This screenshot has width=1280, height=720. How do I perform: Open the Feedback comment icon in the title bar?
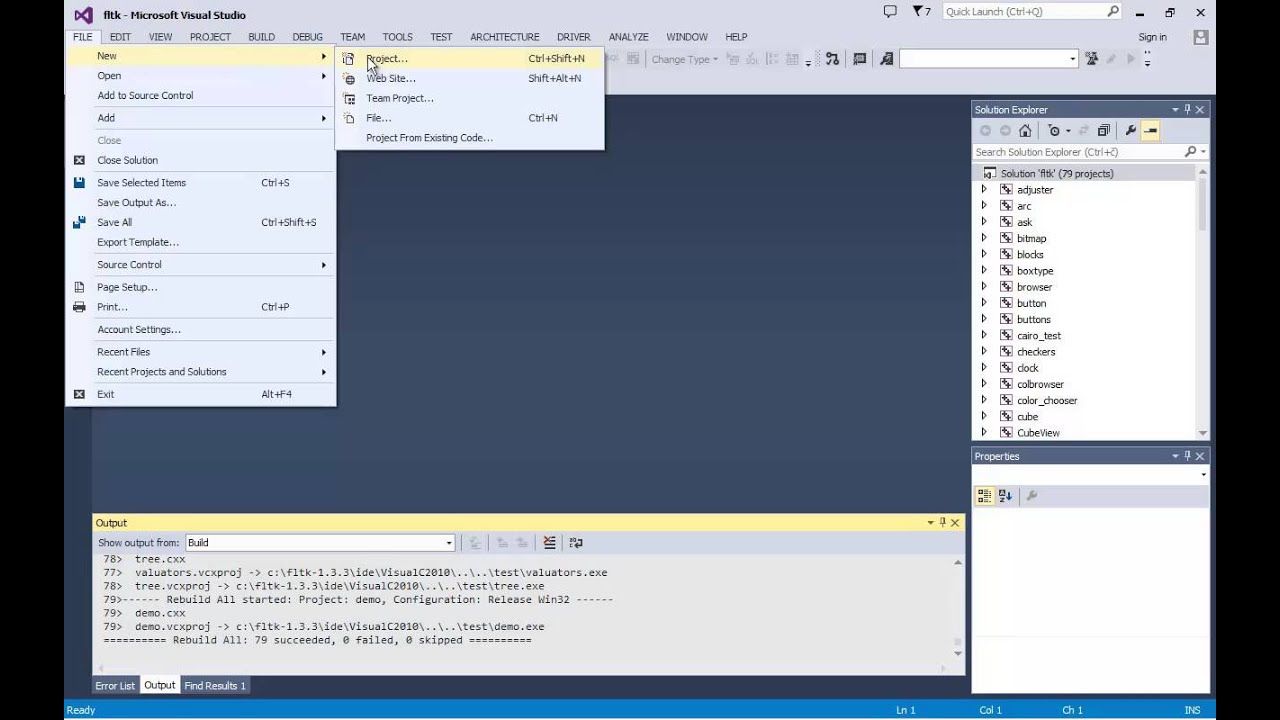coord(889,11)
